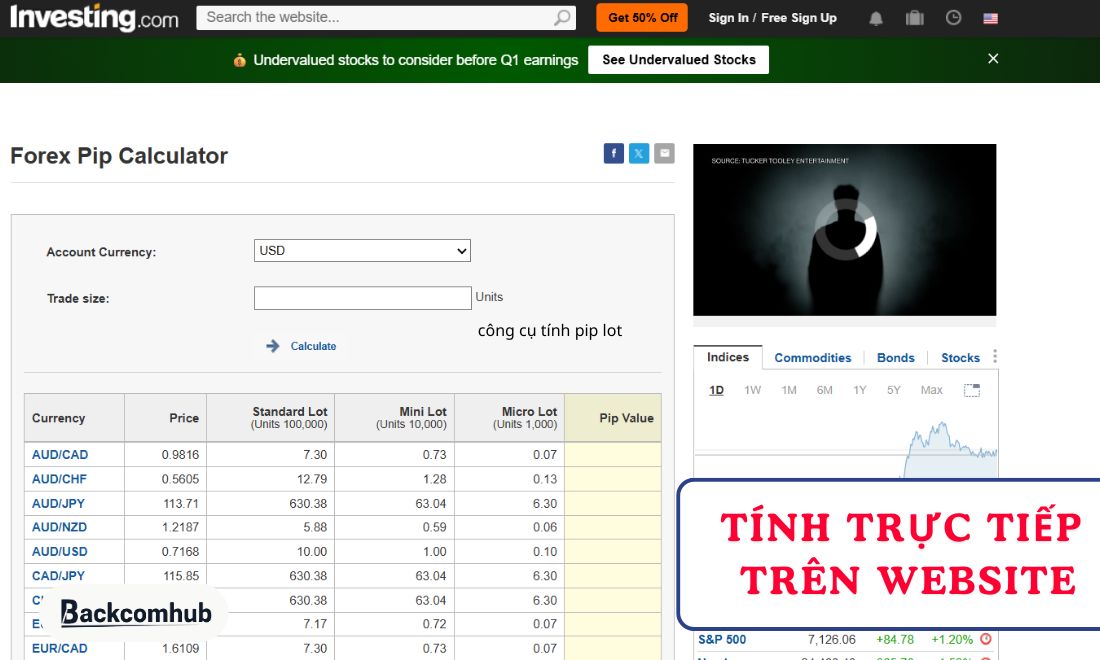The image size is (1100, 660).
Task: Click the video ad thumbnail
Action: tap(845, 229)
